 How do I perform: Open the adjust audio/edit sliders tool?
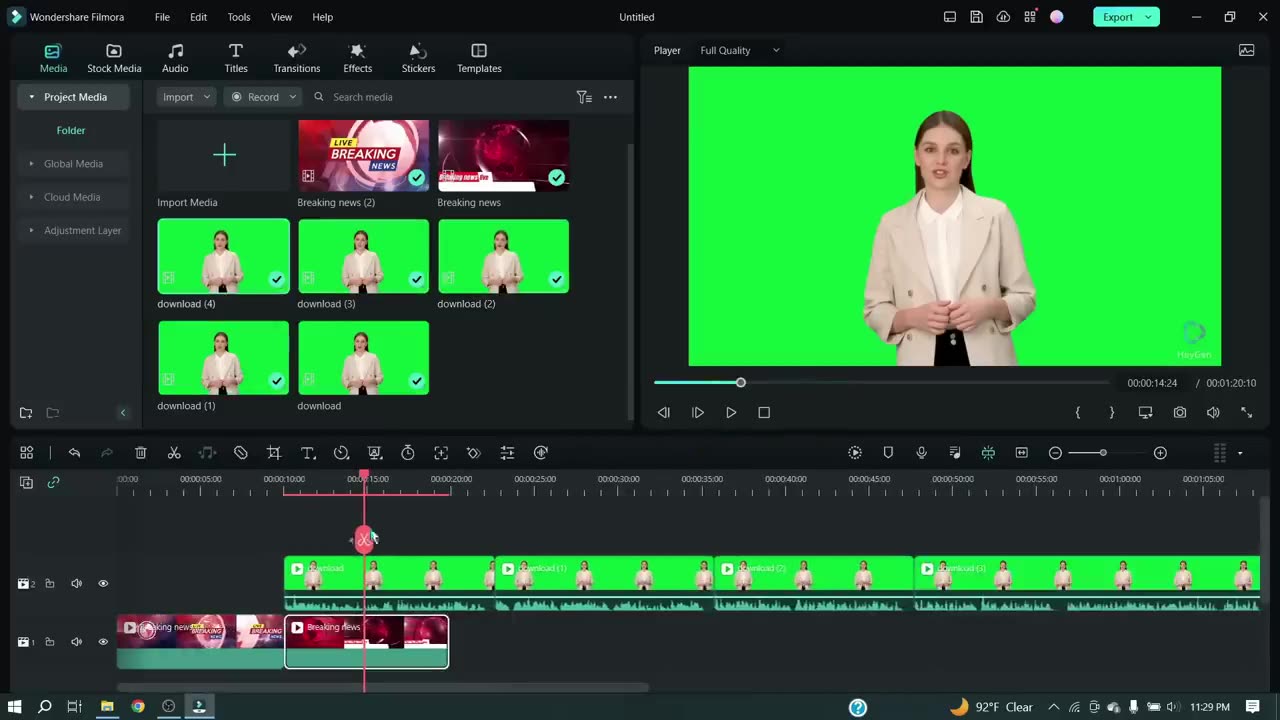[x=507, y=453]
